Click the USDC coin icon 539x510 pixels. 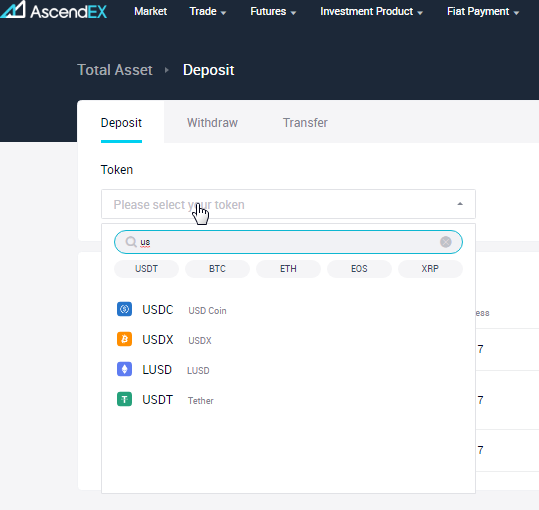124,309
